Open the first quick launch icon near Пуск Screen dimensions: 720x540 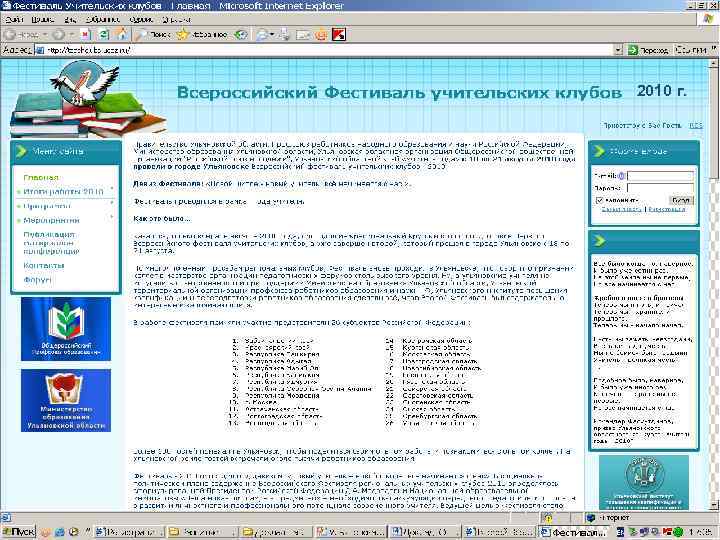point(45,532)
